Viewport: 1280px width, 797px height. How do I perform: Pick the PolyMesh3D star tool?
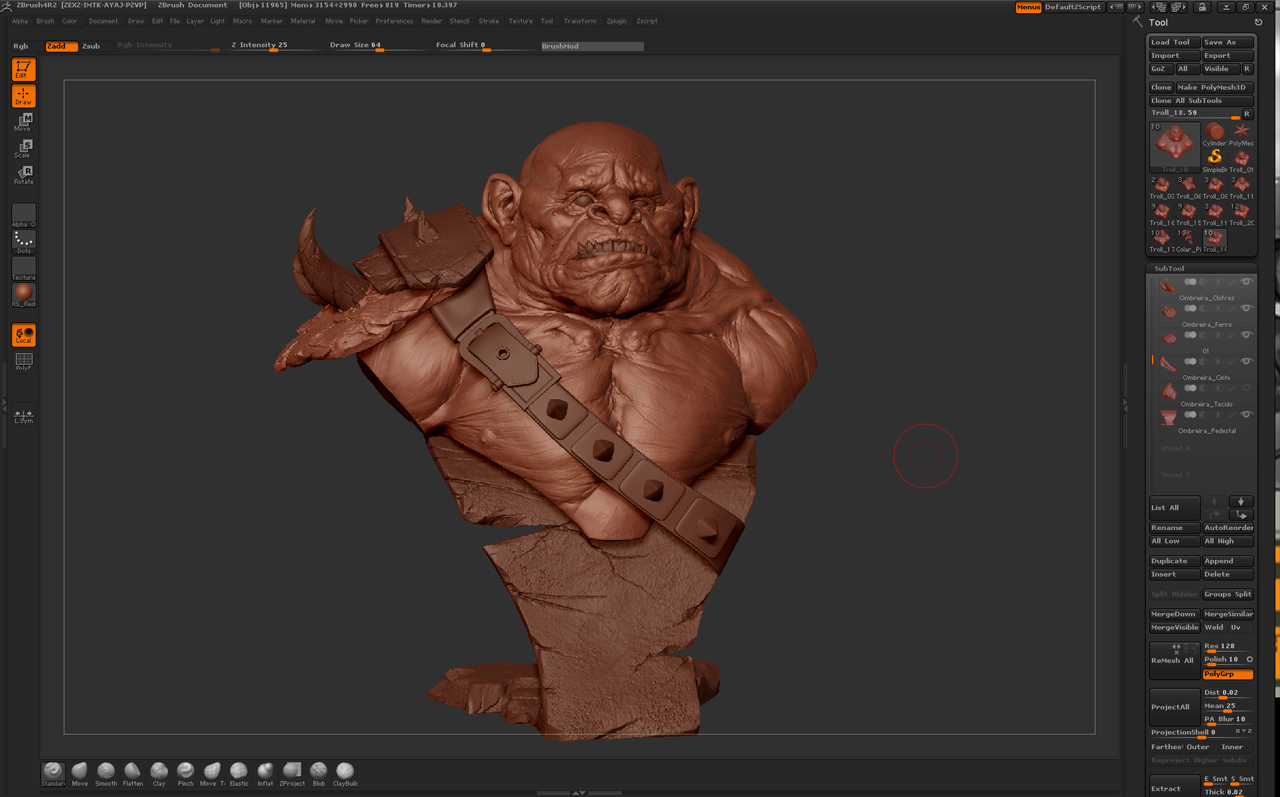1241,135
